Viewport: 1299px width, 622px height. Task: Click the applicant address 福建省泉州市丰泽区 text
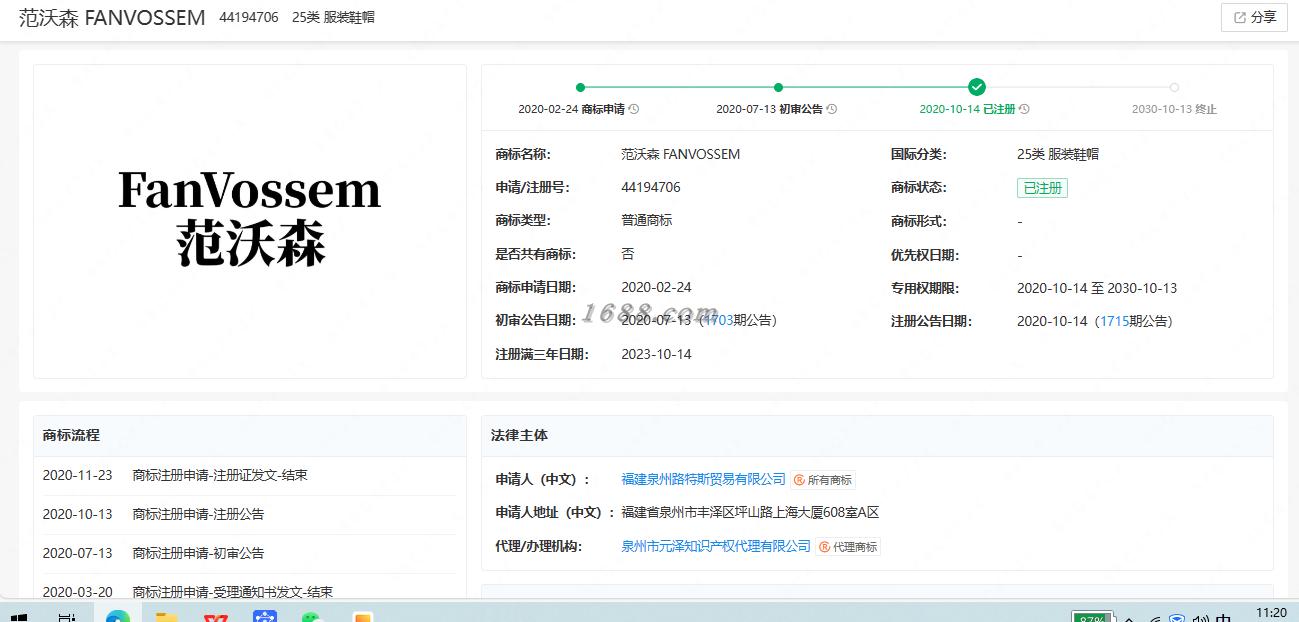pyautogui.click(x=750, y=512)
